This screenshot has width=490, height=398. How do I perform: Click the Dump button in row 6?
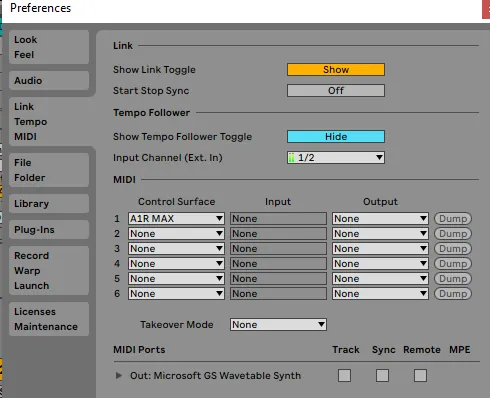coord(453,293)
